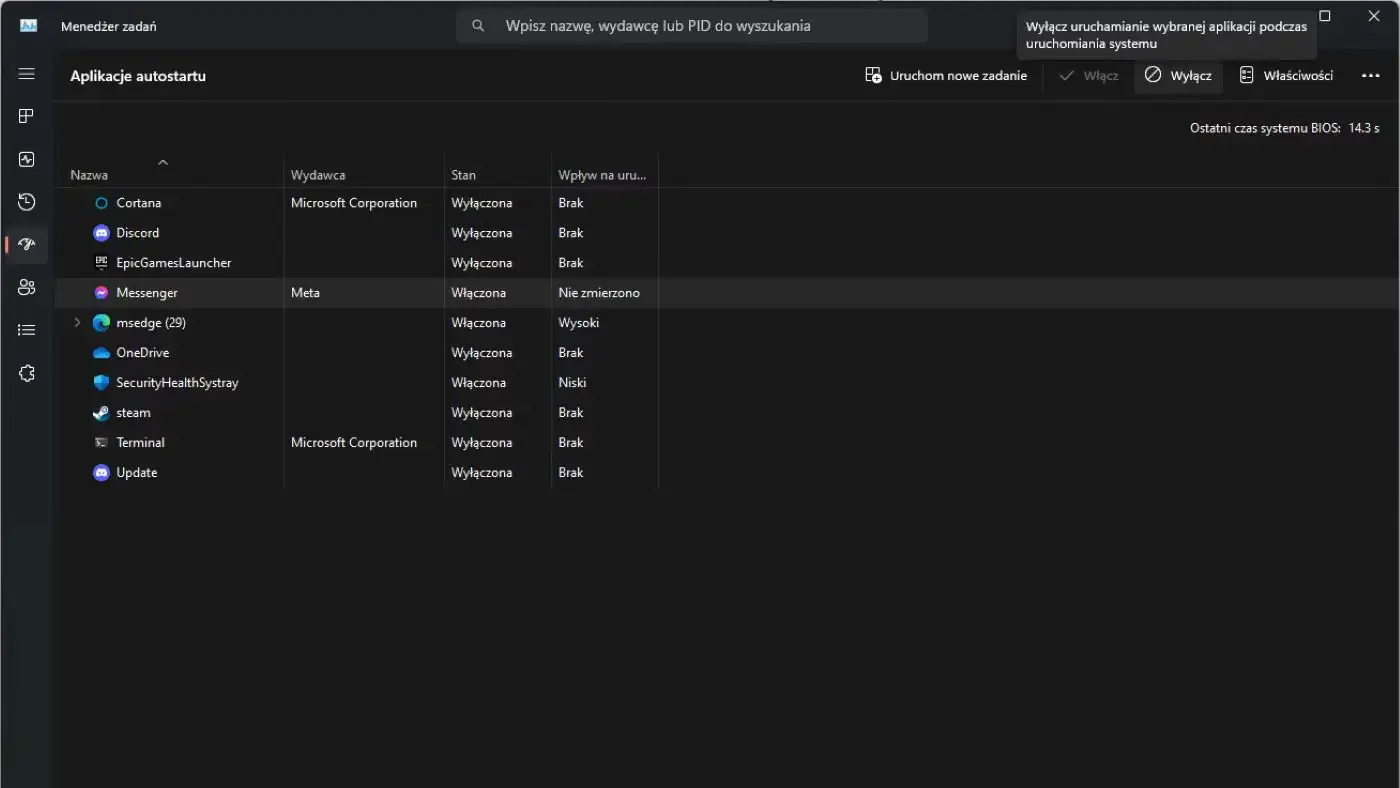Click Wyłączona status in EpicGamesLauncher row

[482, 263]
